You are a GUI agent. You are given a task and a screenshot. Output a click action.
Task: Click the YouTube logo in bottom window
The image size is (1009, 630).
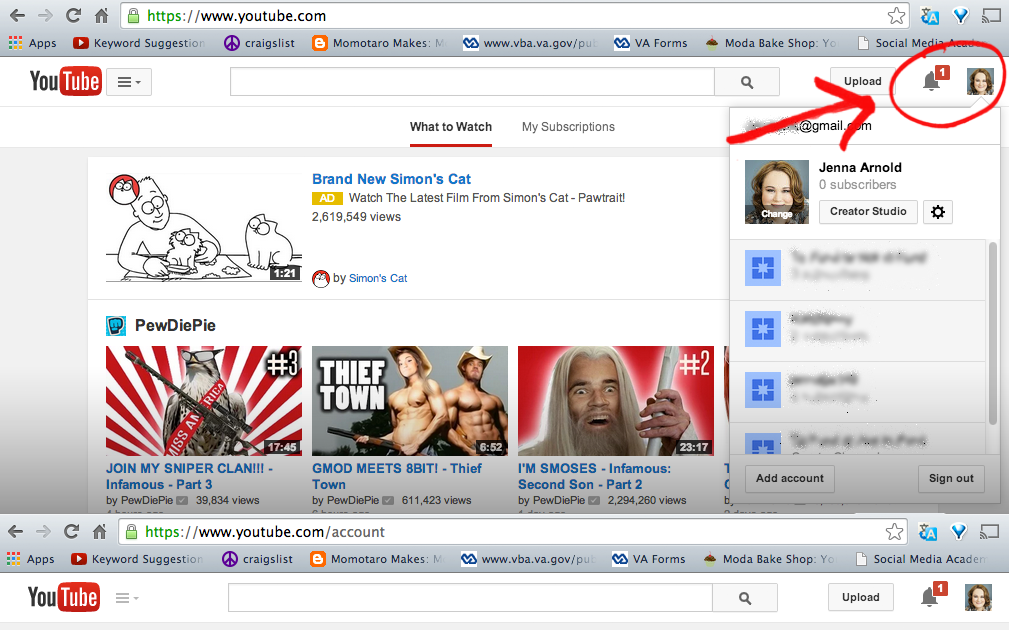63,597
